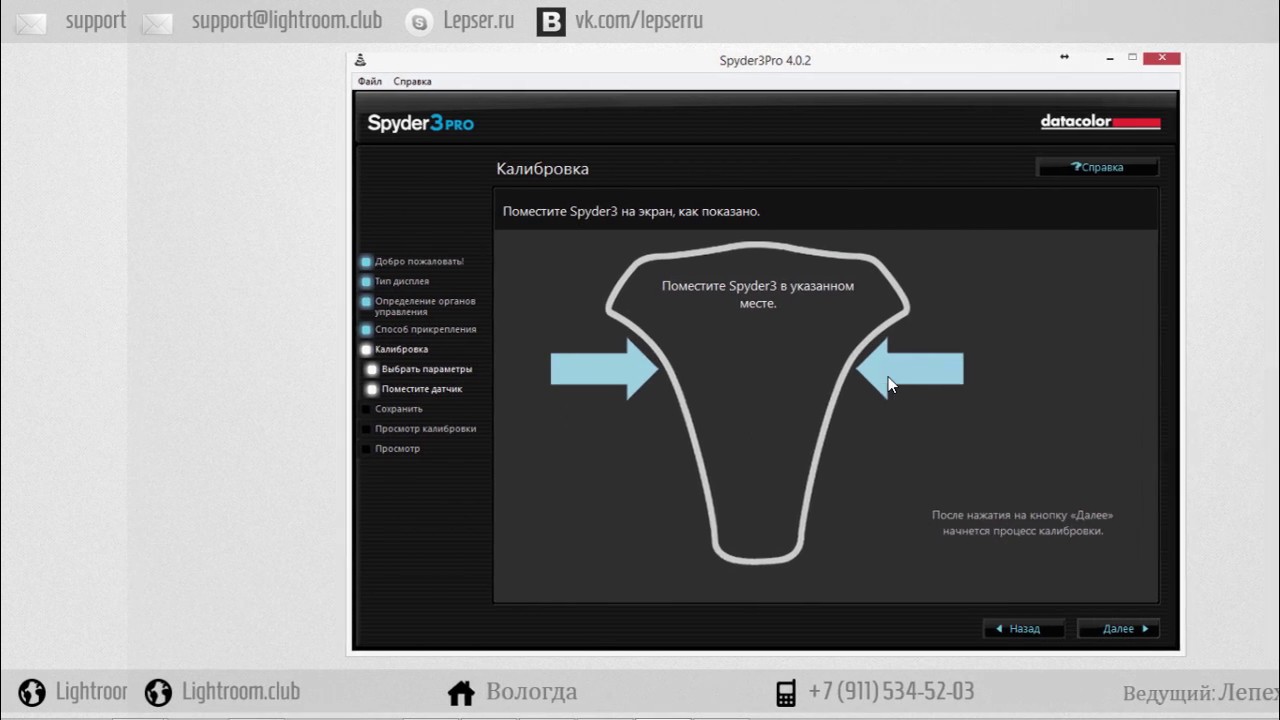
Task: Click the Skype icon beside Lepser.ru
Action: tap(419, 22)
